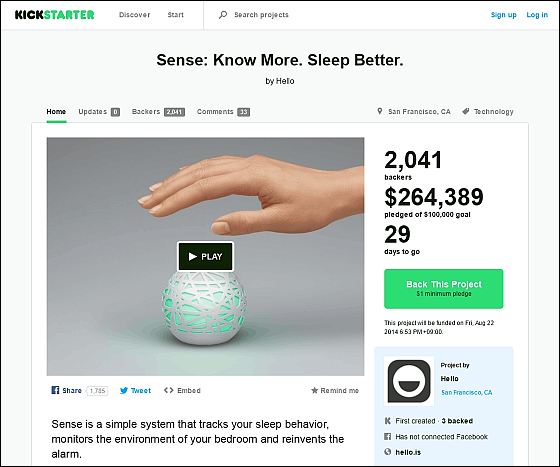Screen dimensions: 560x467
Task: Switch to the Updates tab
Action: point(99,112)
